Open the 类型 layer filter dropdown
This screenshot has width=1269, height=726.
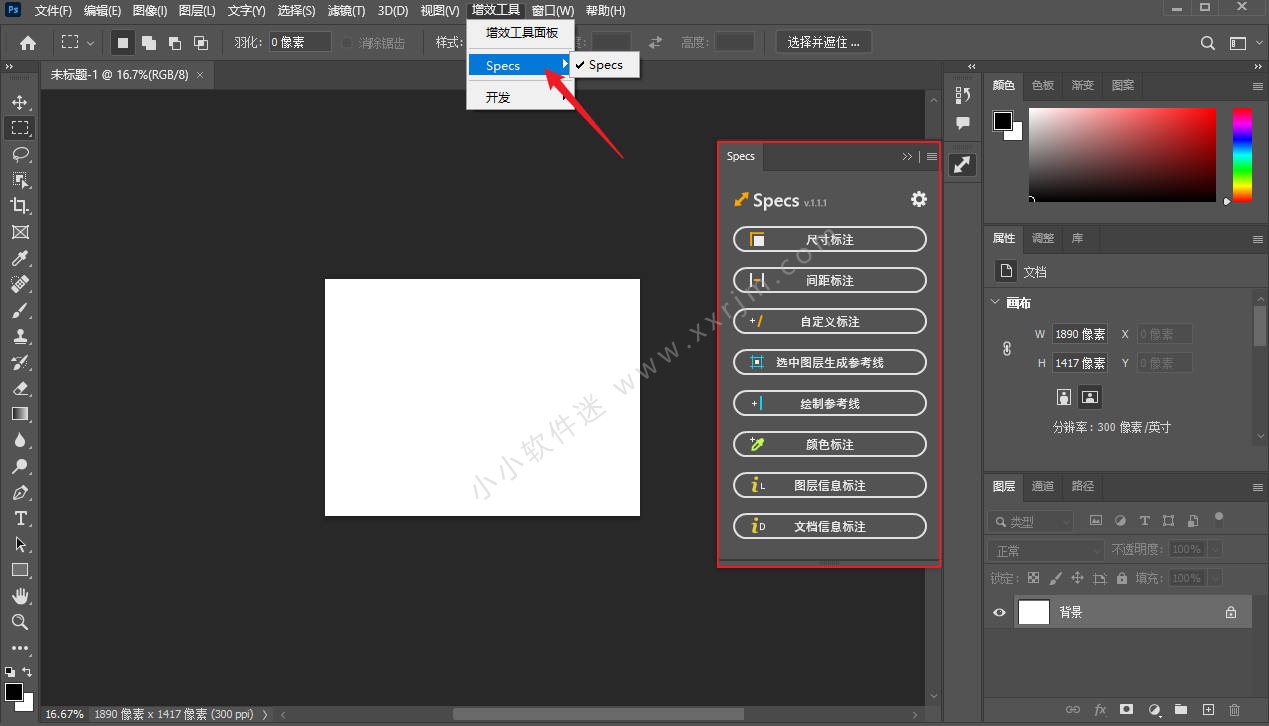click(1030, 521)
